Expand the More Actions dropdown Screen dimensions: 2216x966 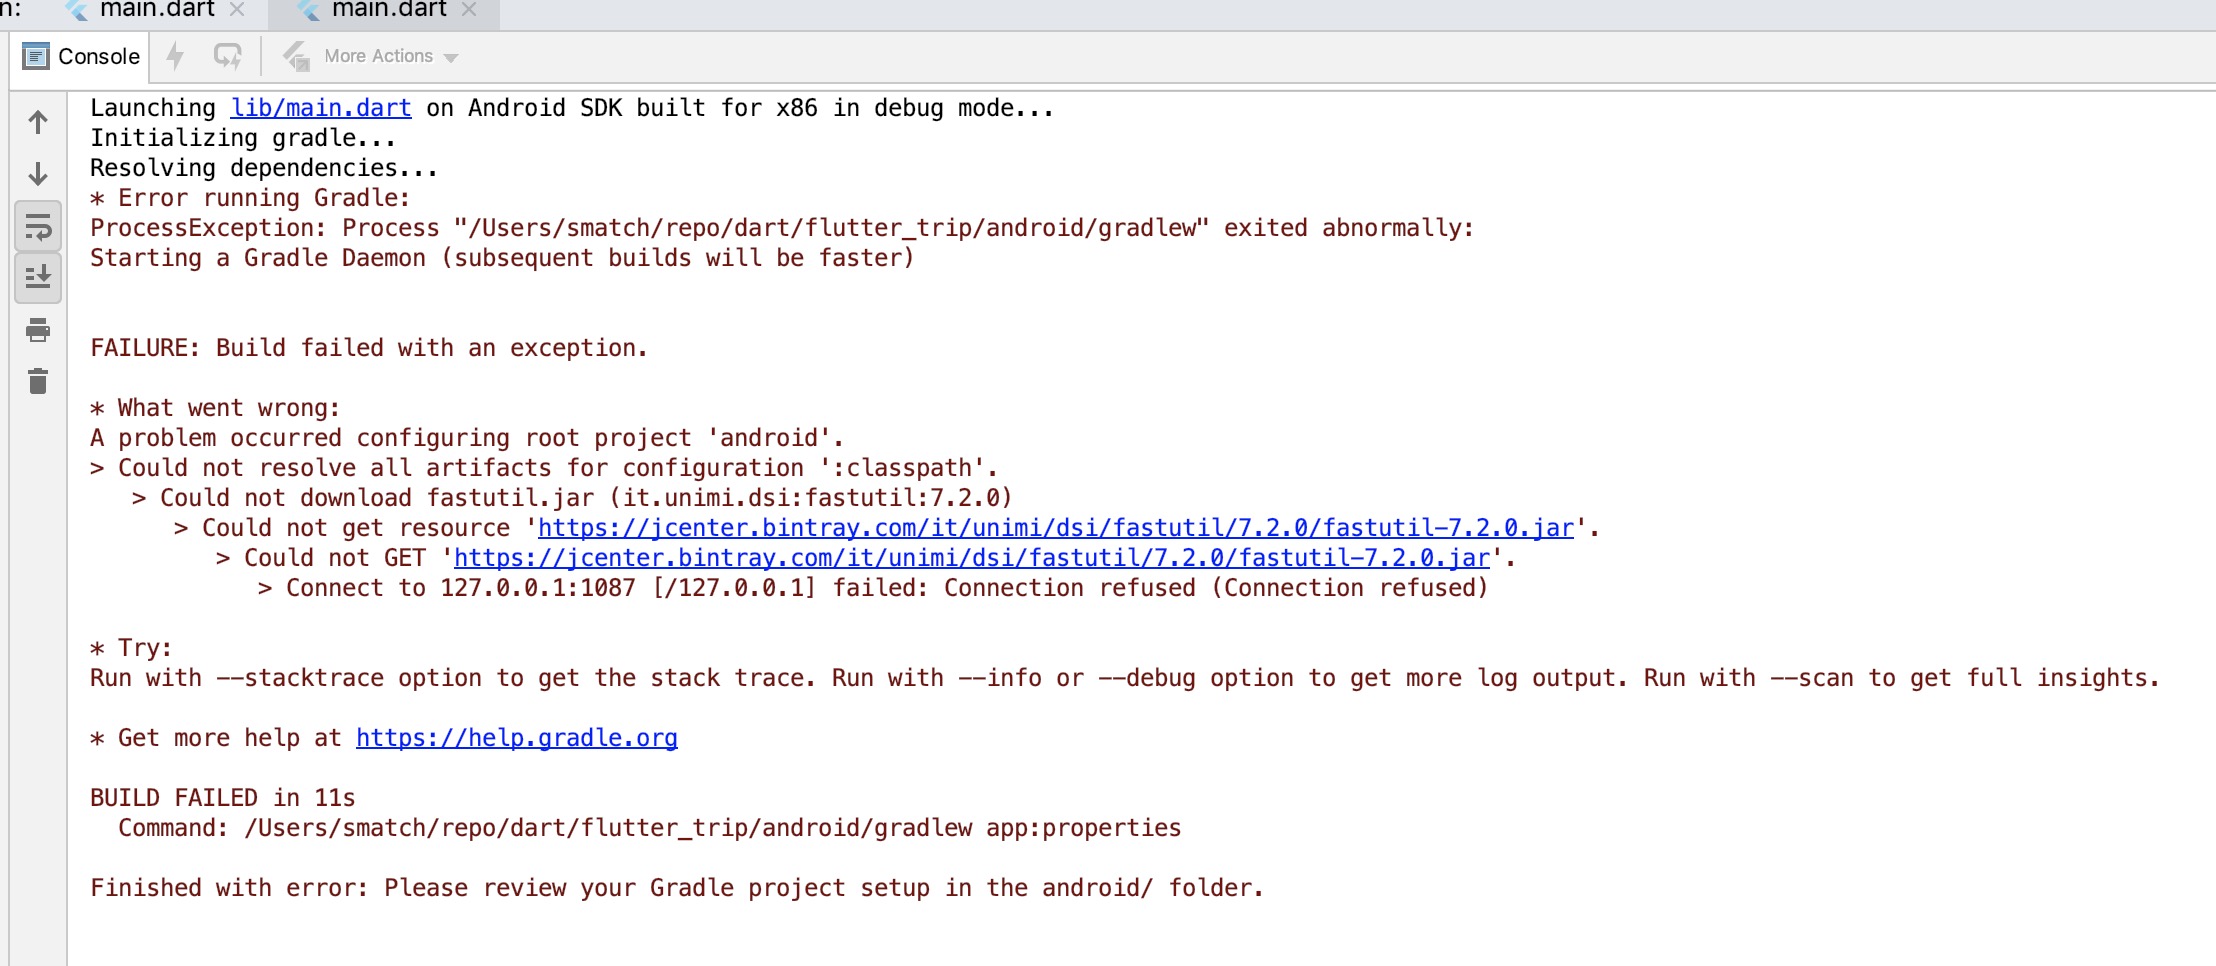[391, 56]
